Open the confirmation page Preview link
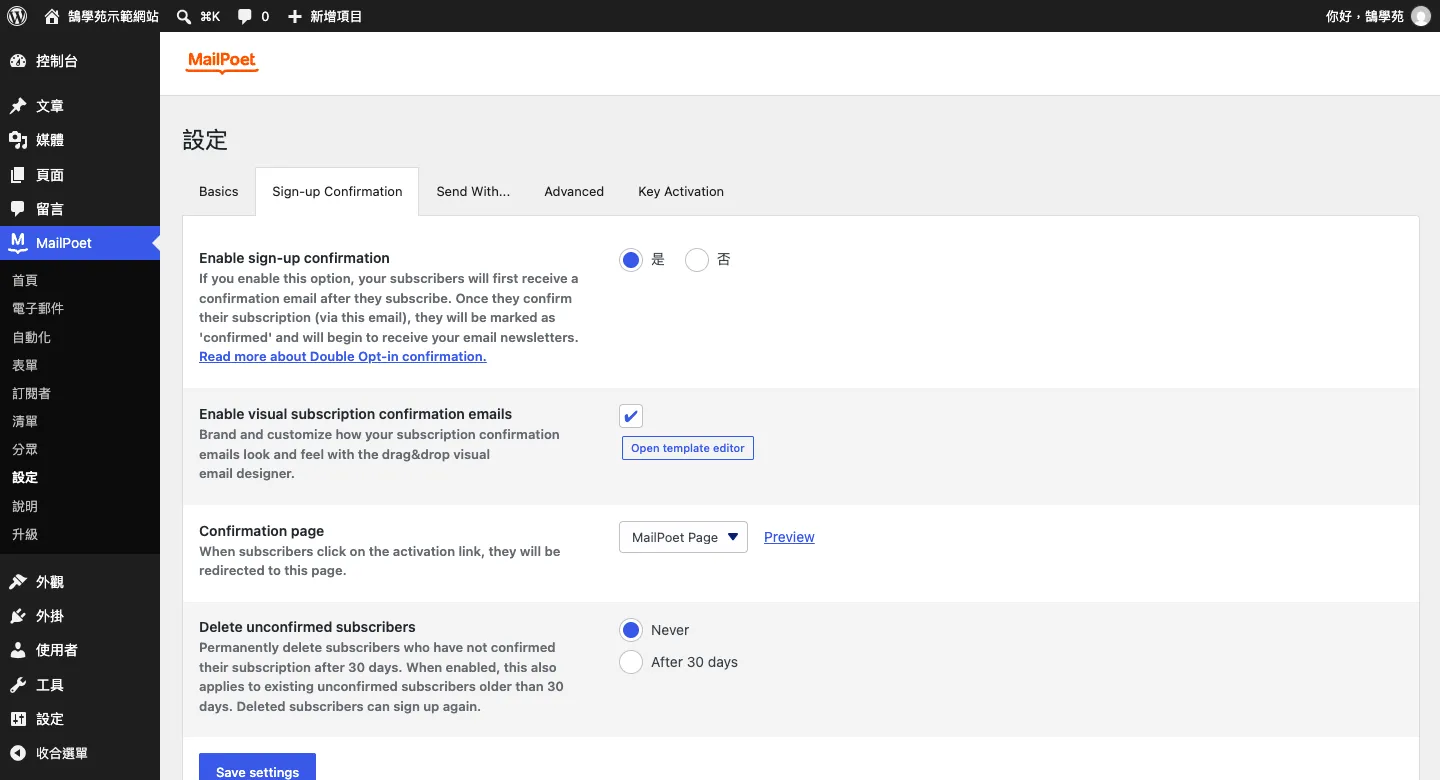1440x780 pixels. click(x=789, y=537)
